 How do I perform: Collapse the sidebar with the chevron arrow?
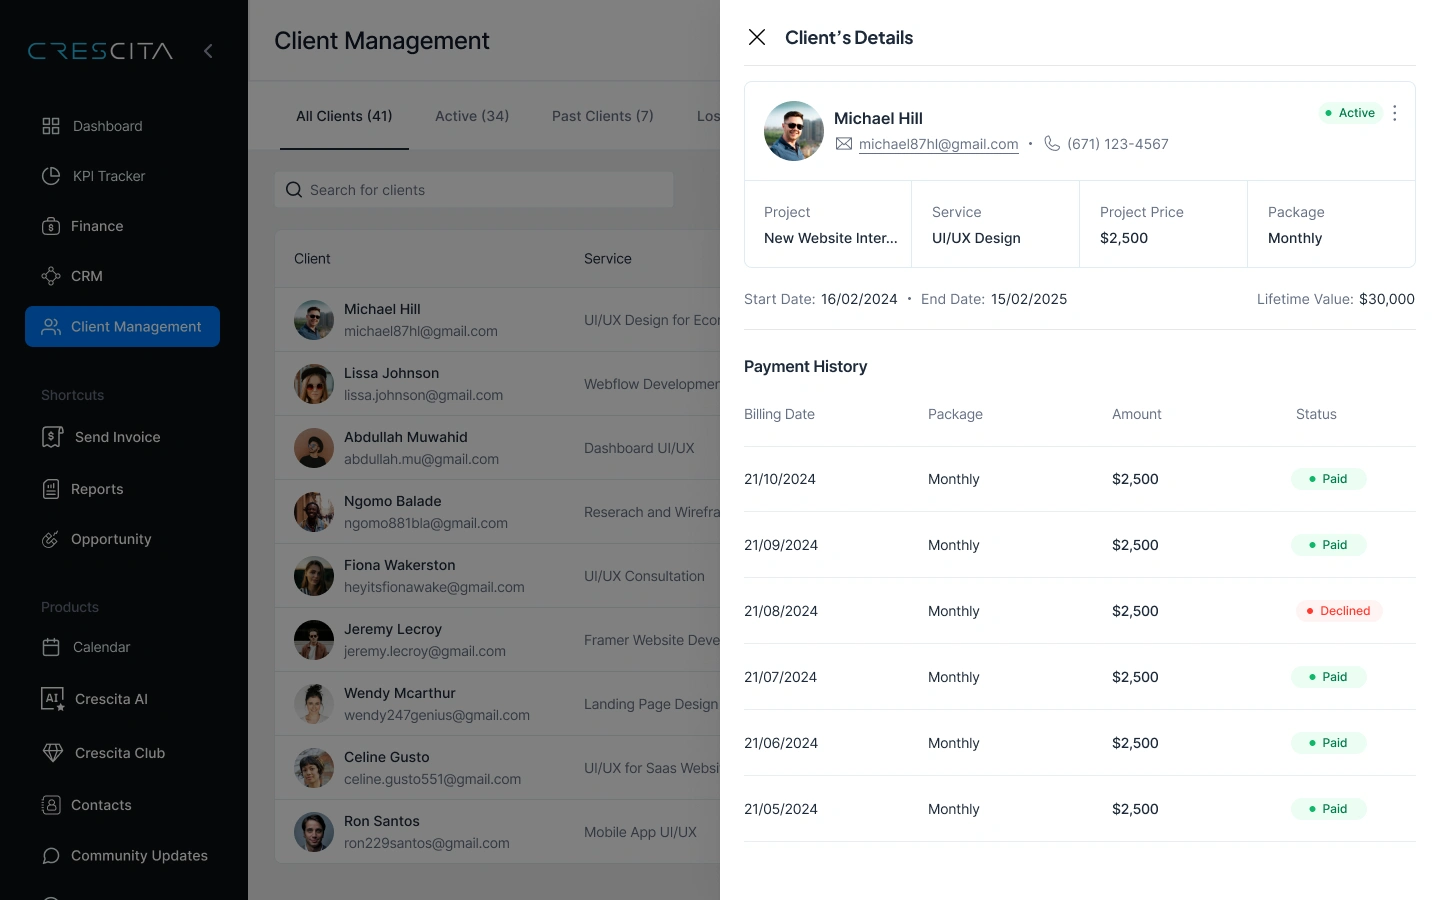click(x=208, y=51)
